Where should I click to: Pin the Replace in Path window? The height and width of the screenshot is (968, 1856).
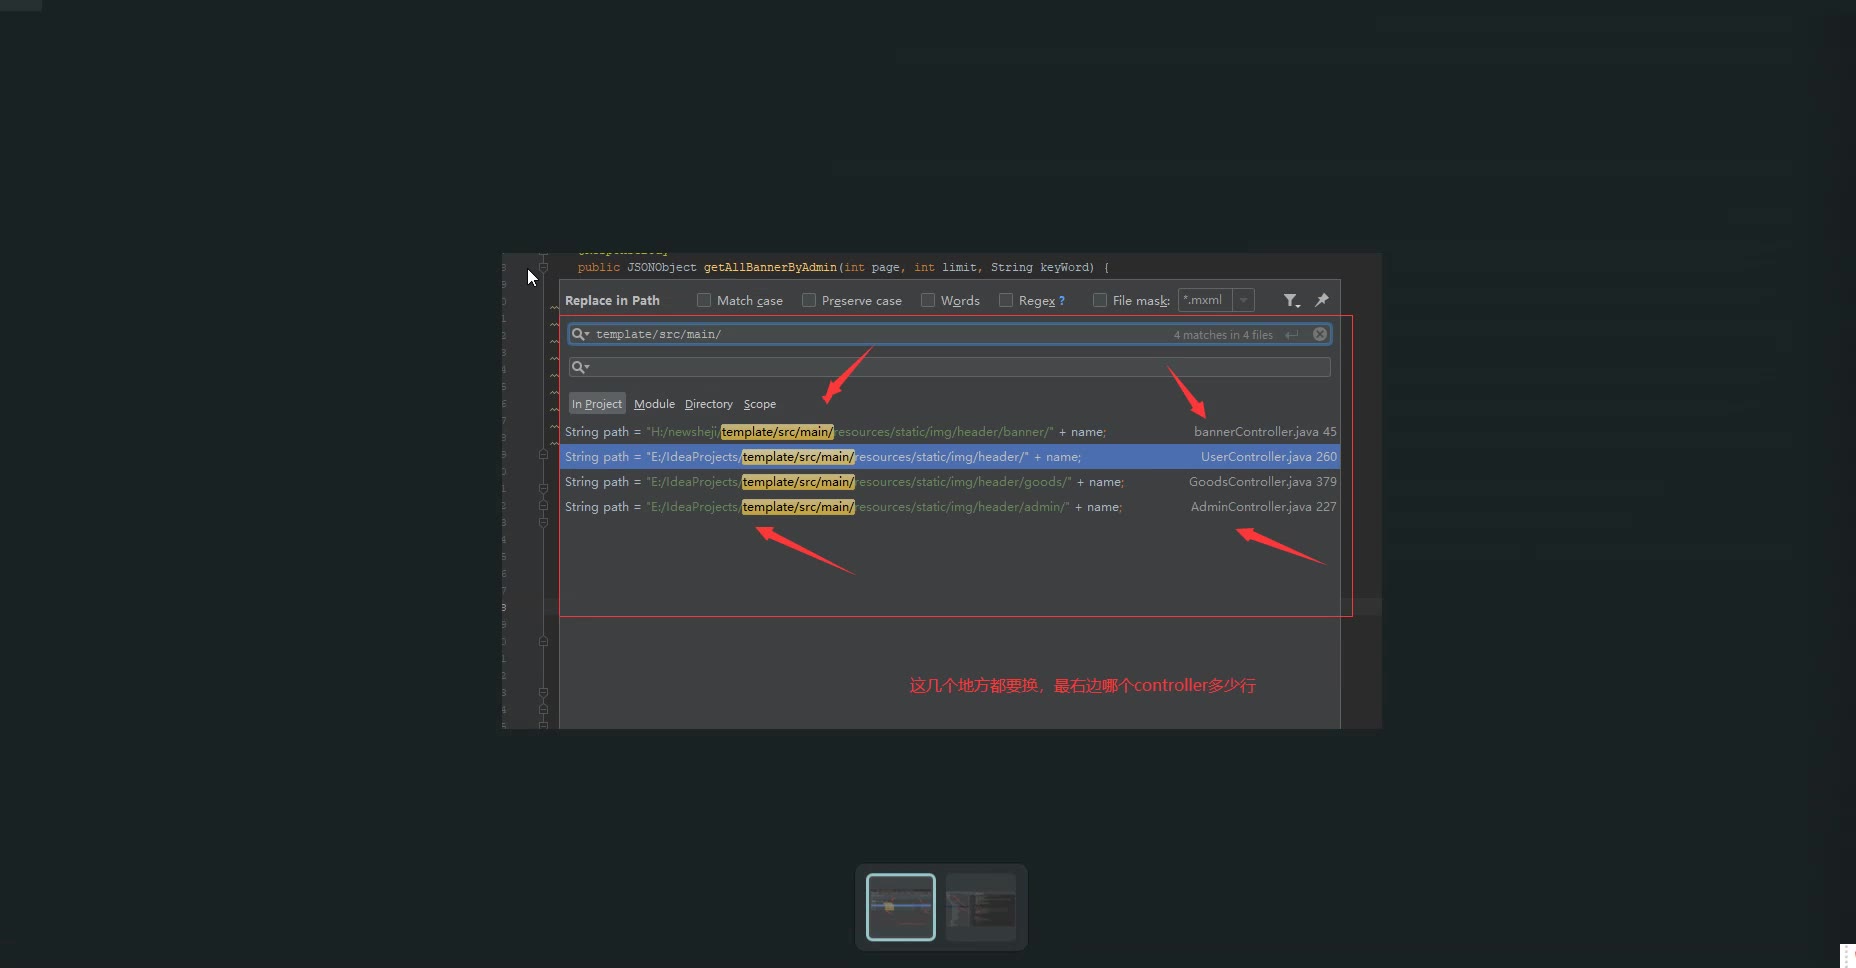point(1322,300)
